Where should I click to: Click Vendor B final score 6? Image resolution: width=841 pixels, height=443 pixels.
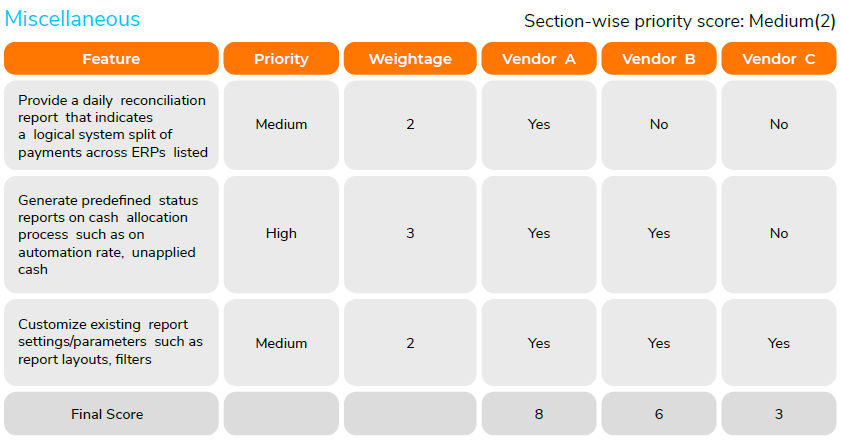click(659, 414)
